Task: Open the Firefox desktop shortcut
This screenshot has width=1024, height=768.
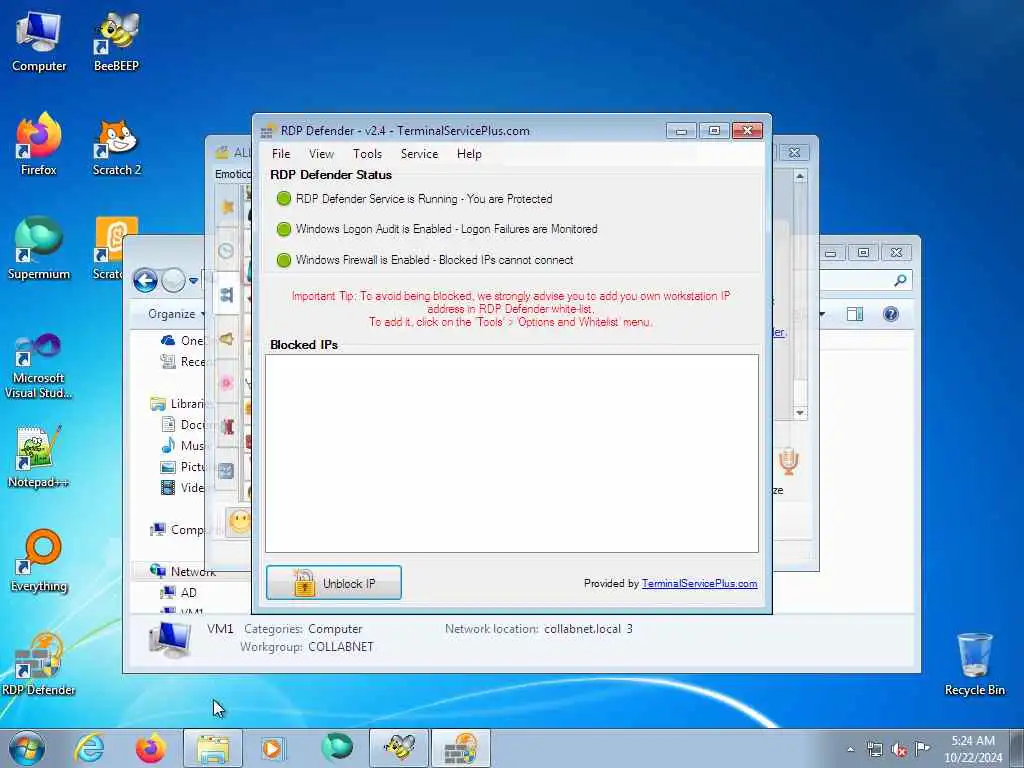Action: [39, 145]
